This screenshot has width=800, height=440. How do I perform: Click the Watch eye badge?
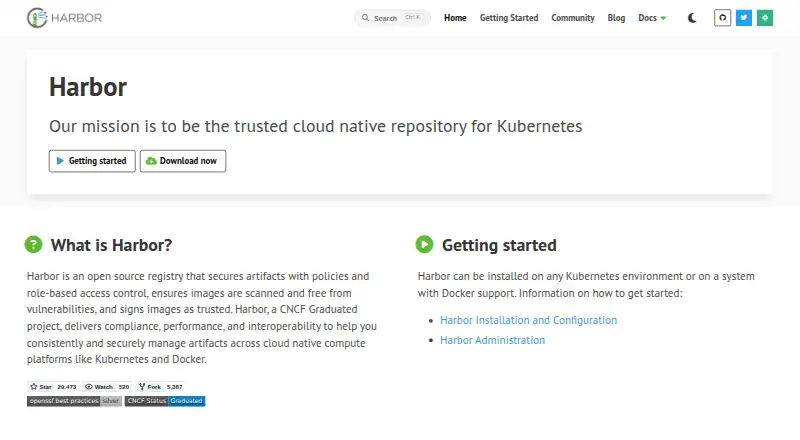(x=107, y=387)
